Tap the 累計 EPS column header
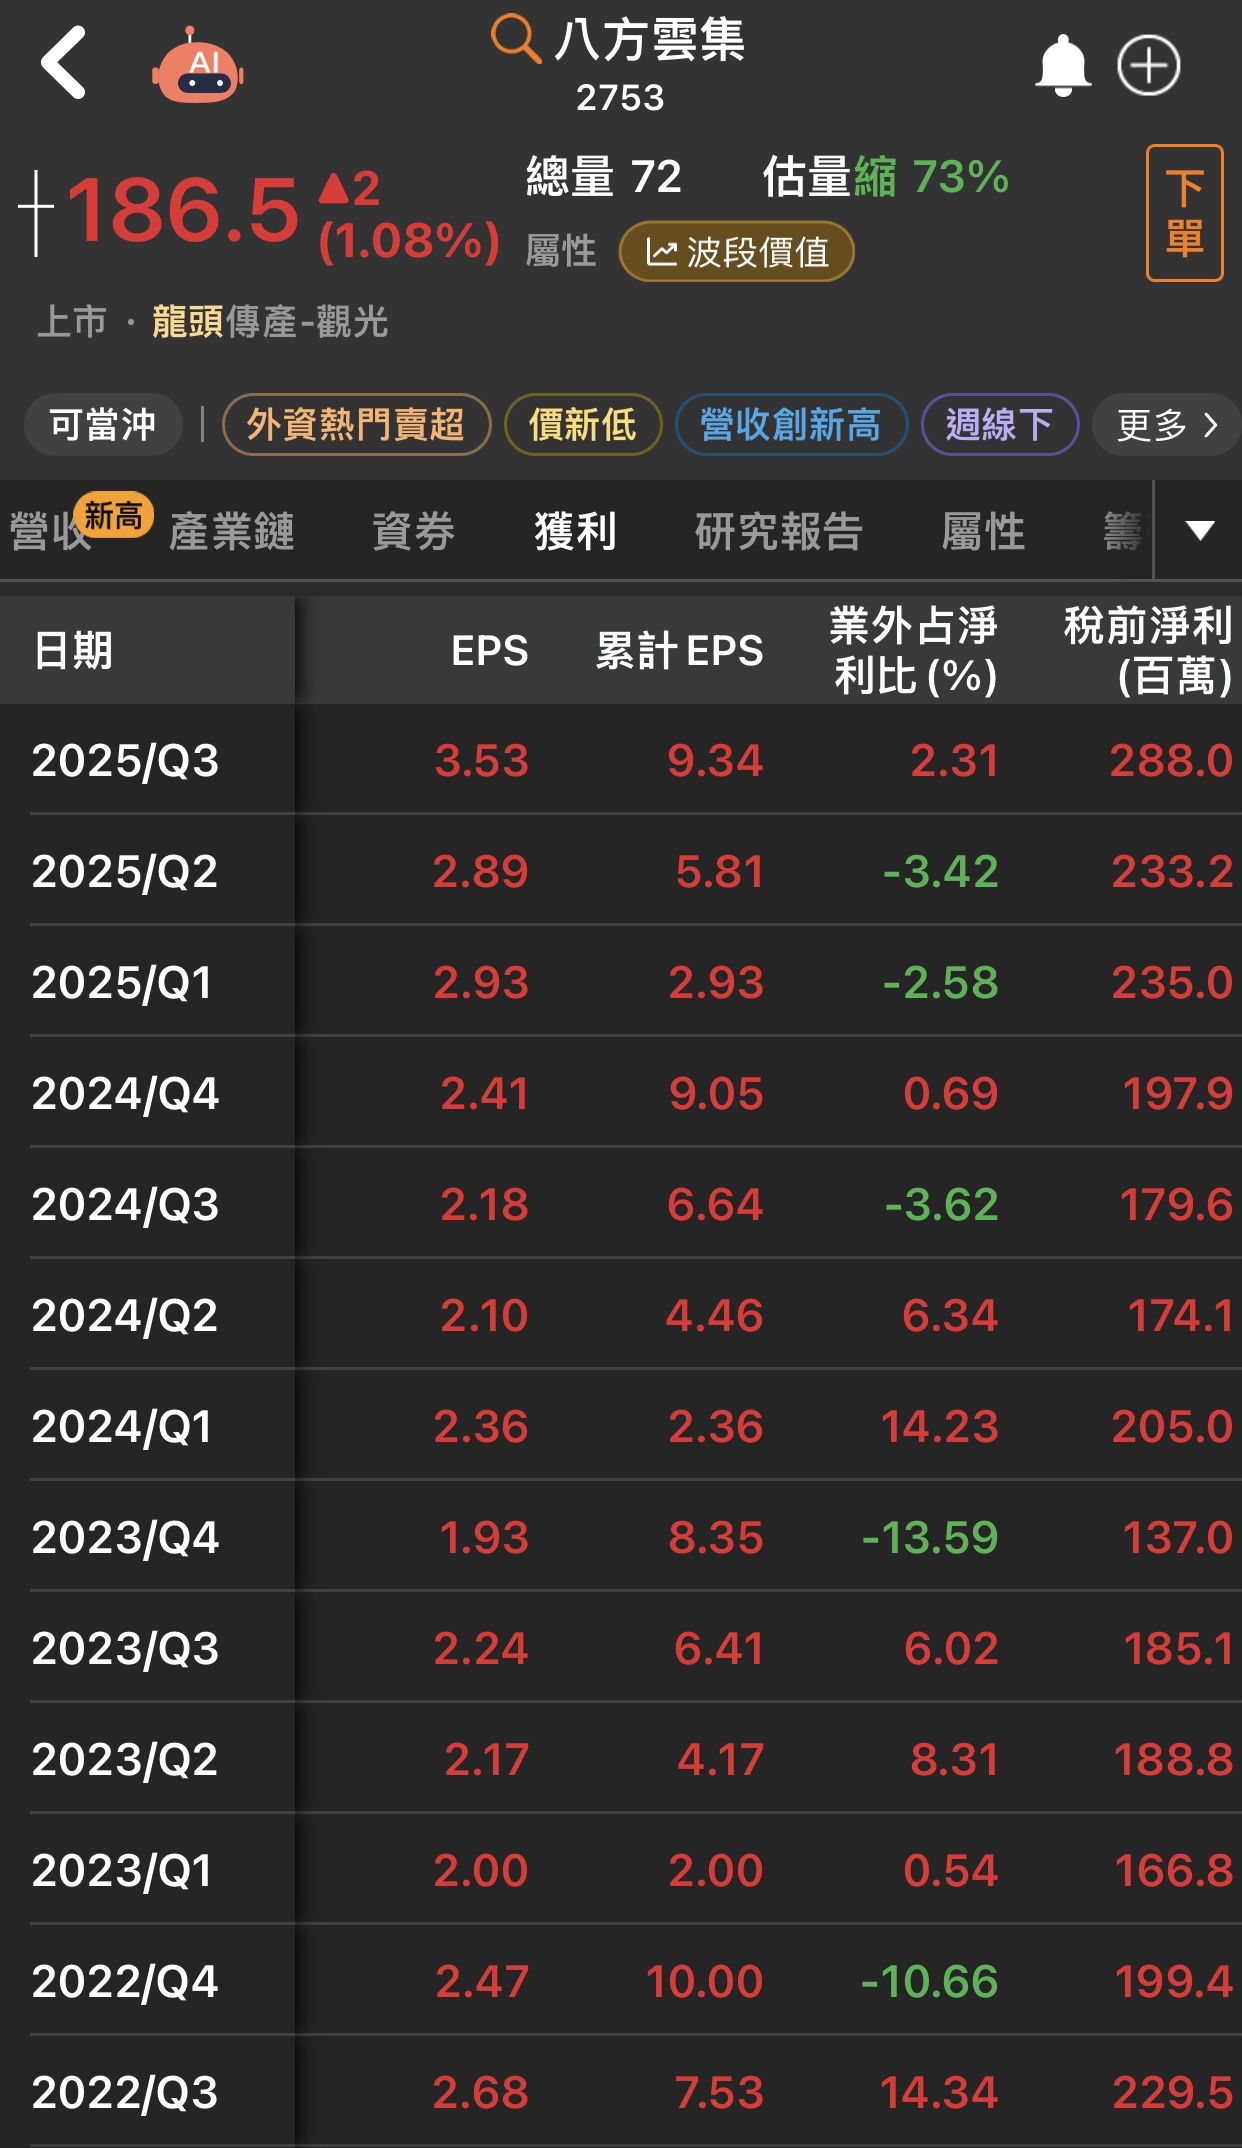Viewport: 1242px width, 2148px height. [679, 651]
